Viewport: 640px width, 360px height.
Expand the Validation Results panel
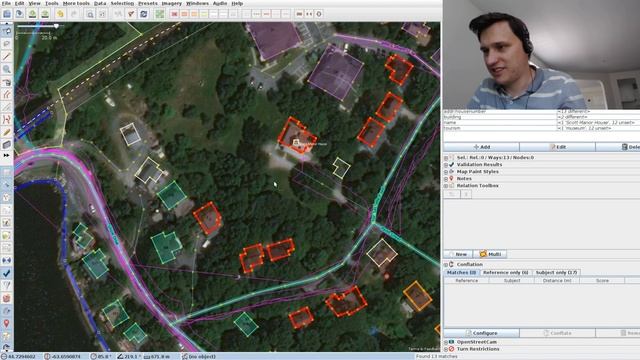pyautogui.click(x=446, y=164)
